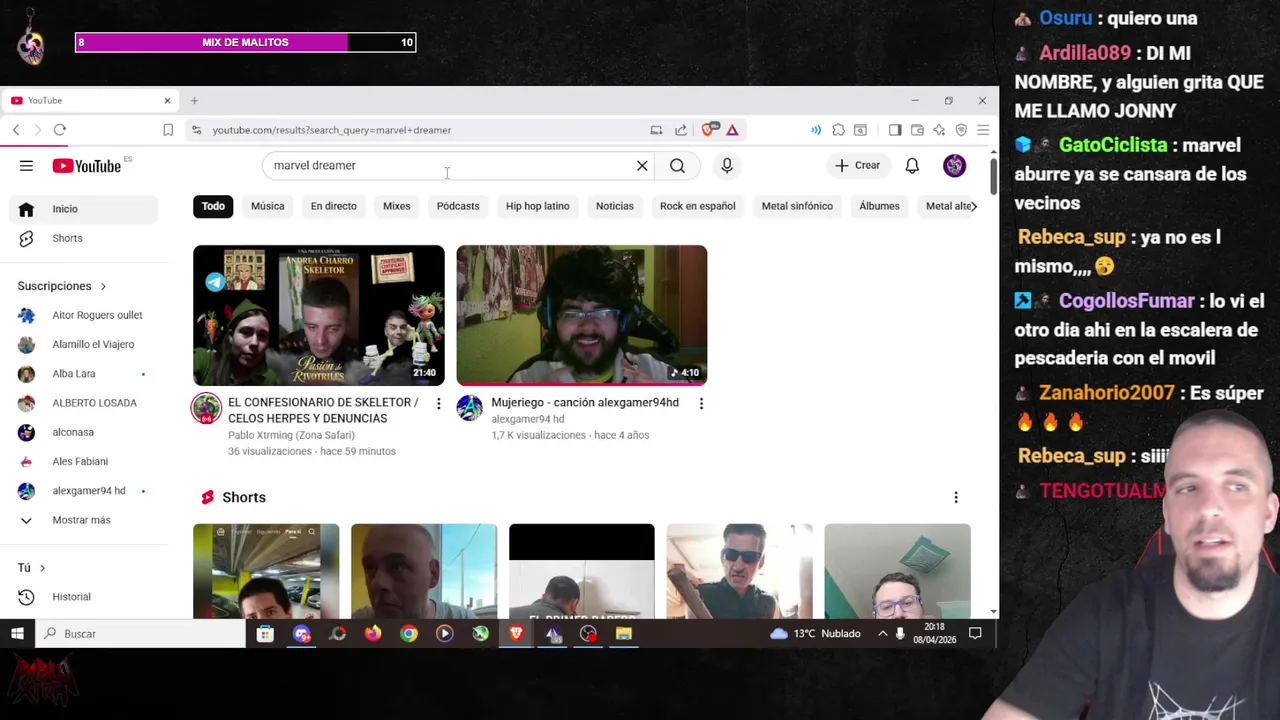Open a new browser tab
The image size is (1280, 720).
click(194, 101)
